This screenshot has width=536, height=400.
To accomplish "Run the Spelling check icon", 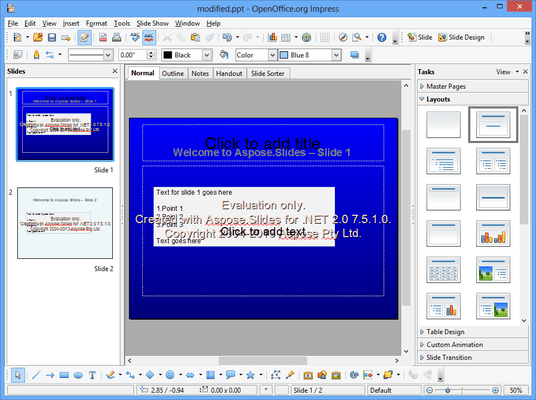I will pyautogui.click(x=135, y=37).
